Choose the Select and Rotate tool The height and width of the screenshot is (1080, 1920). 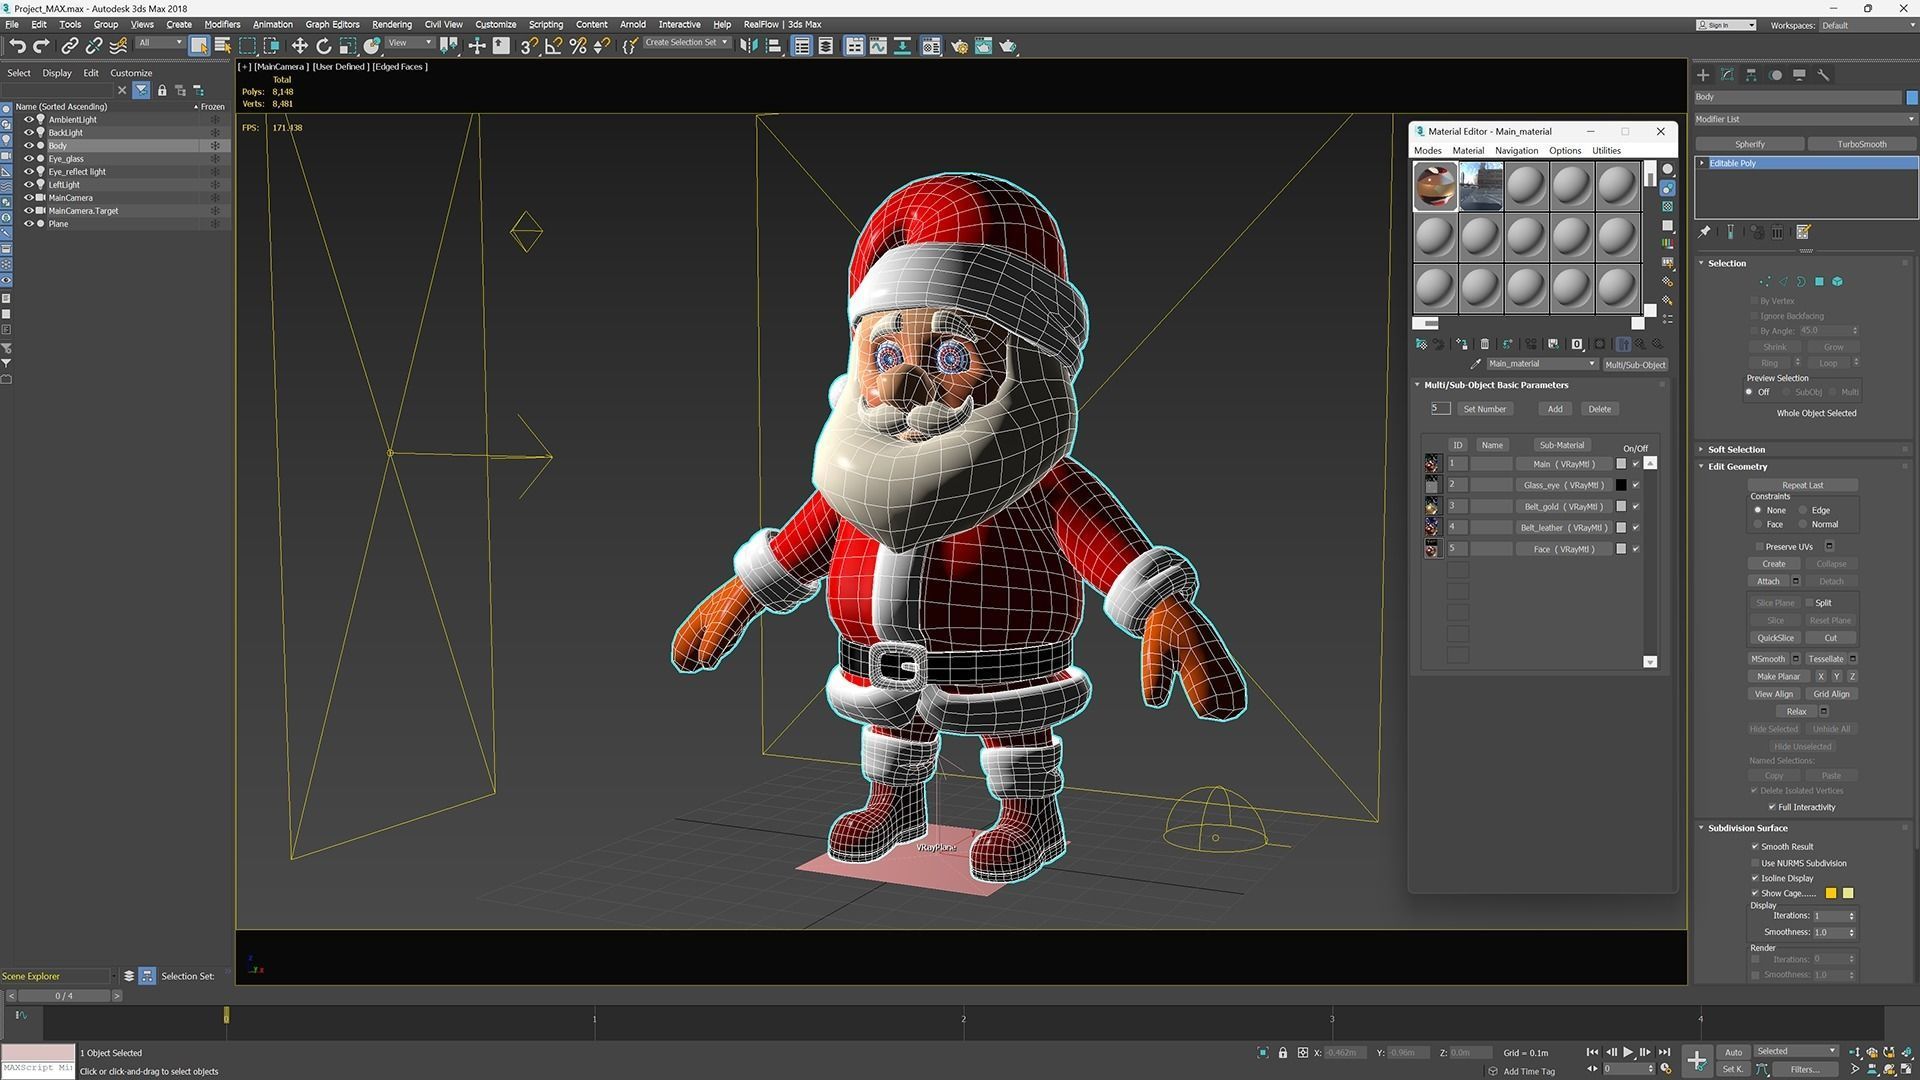click(x=324, y=46)
